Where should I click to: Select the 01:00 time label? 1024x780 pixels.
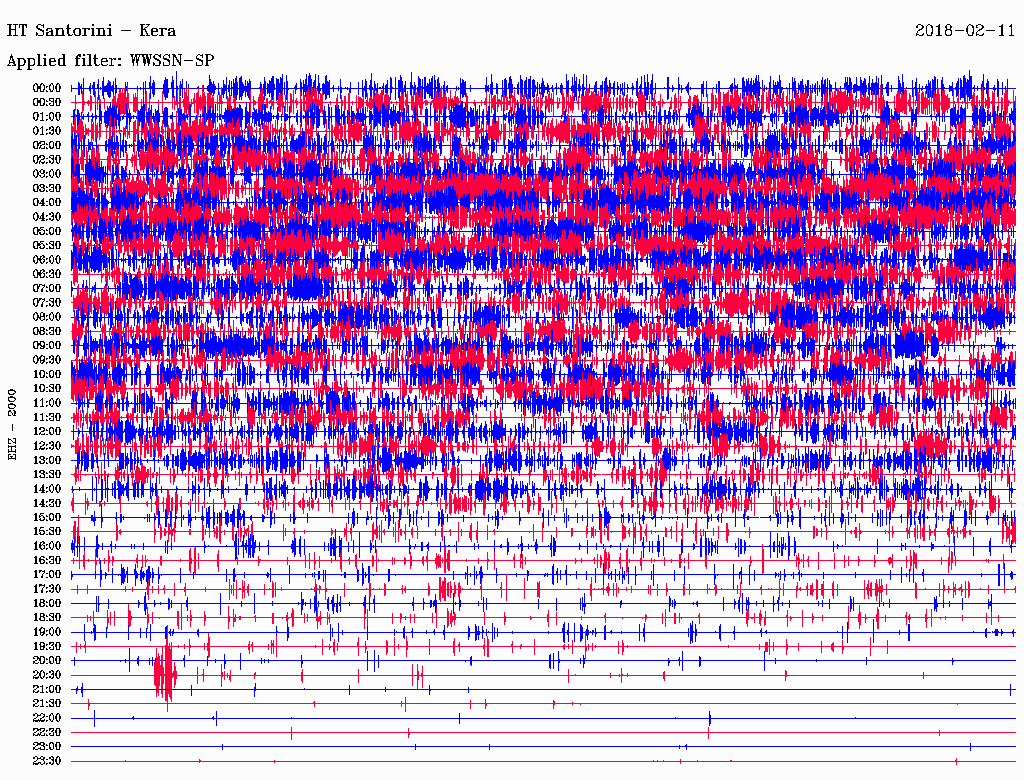click(x=46, y=117)
